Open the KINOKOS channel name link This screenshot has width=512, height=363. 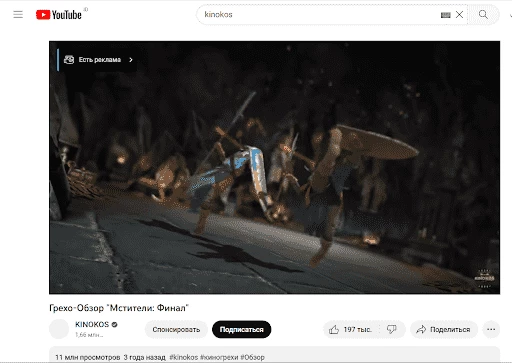[92, 324]
